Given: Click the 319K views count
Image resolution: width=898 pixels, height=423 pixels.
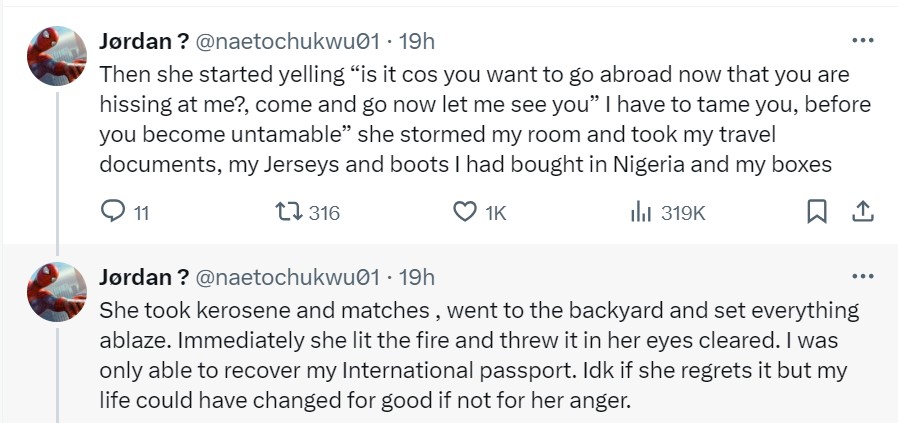Looking at the screenshot, I should [683, 213].
